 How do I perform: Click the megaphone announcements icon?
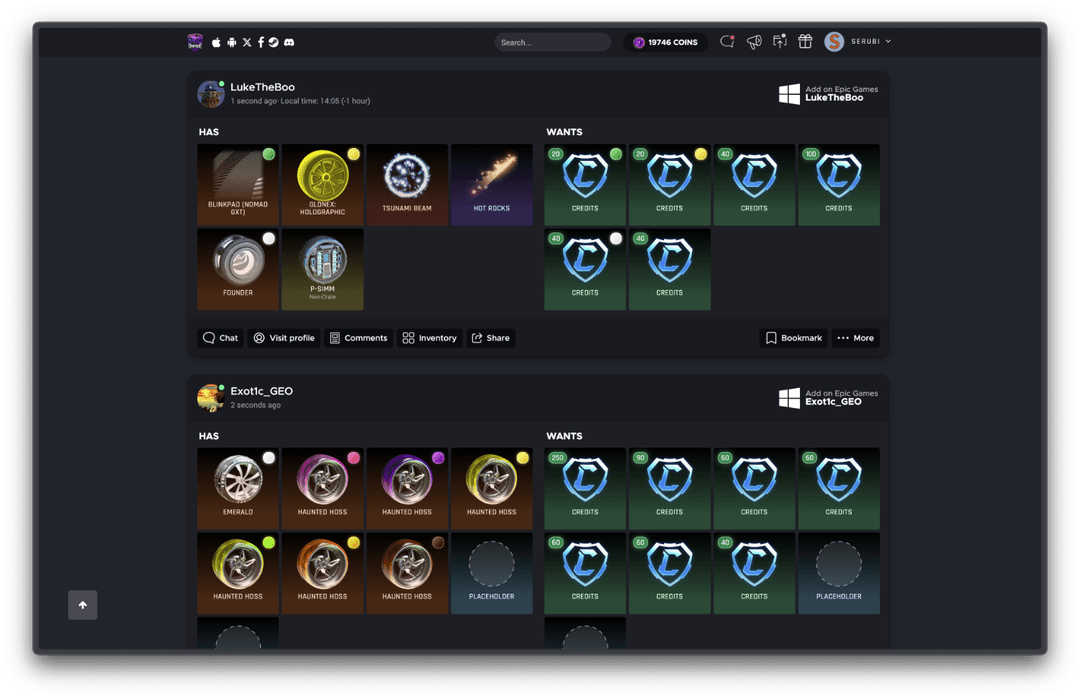pyautogui.click(x=754, y=42)
